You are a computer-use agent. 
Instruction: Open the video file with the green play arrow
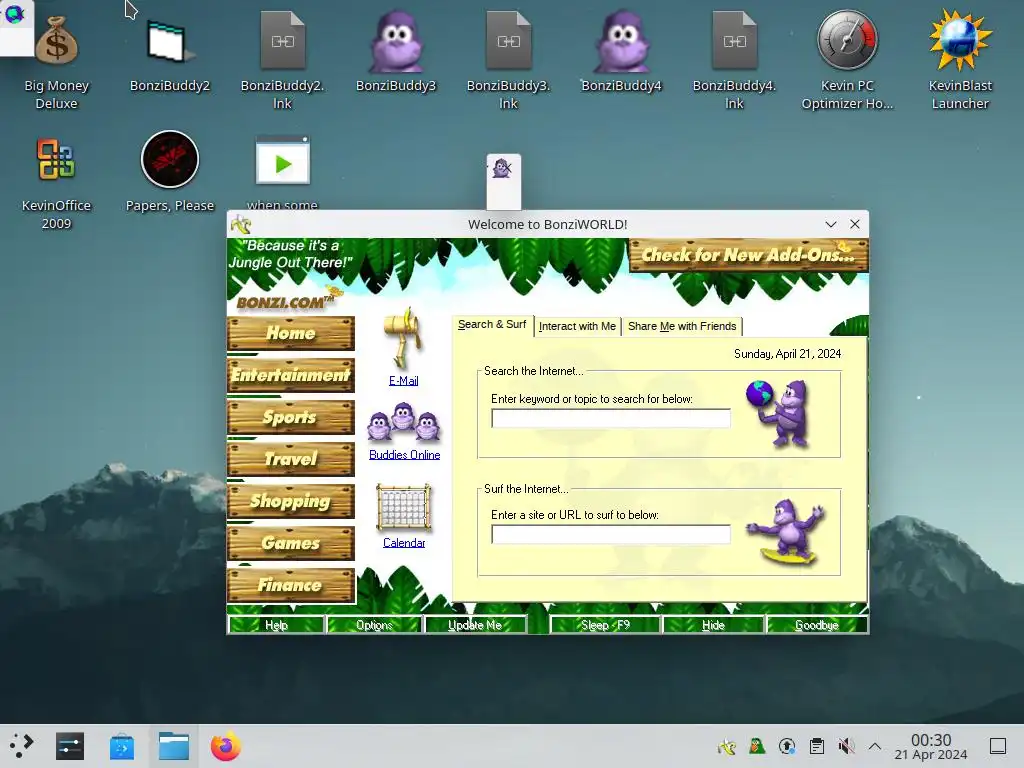[x=282, y=161]
